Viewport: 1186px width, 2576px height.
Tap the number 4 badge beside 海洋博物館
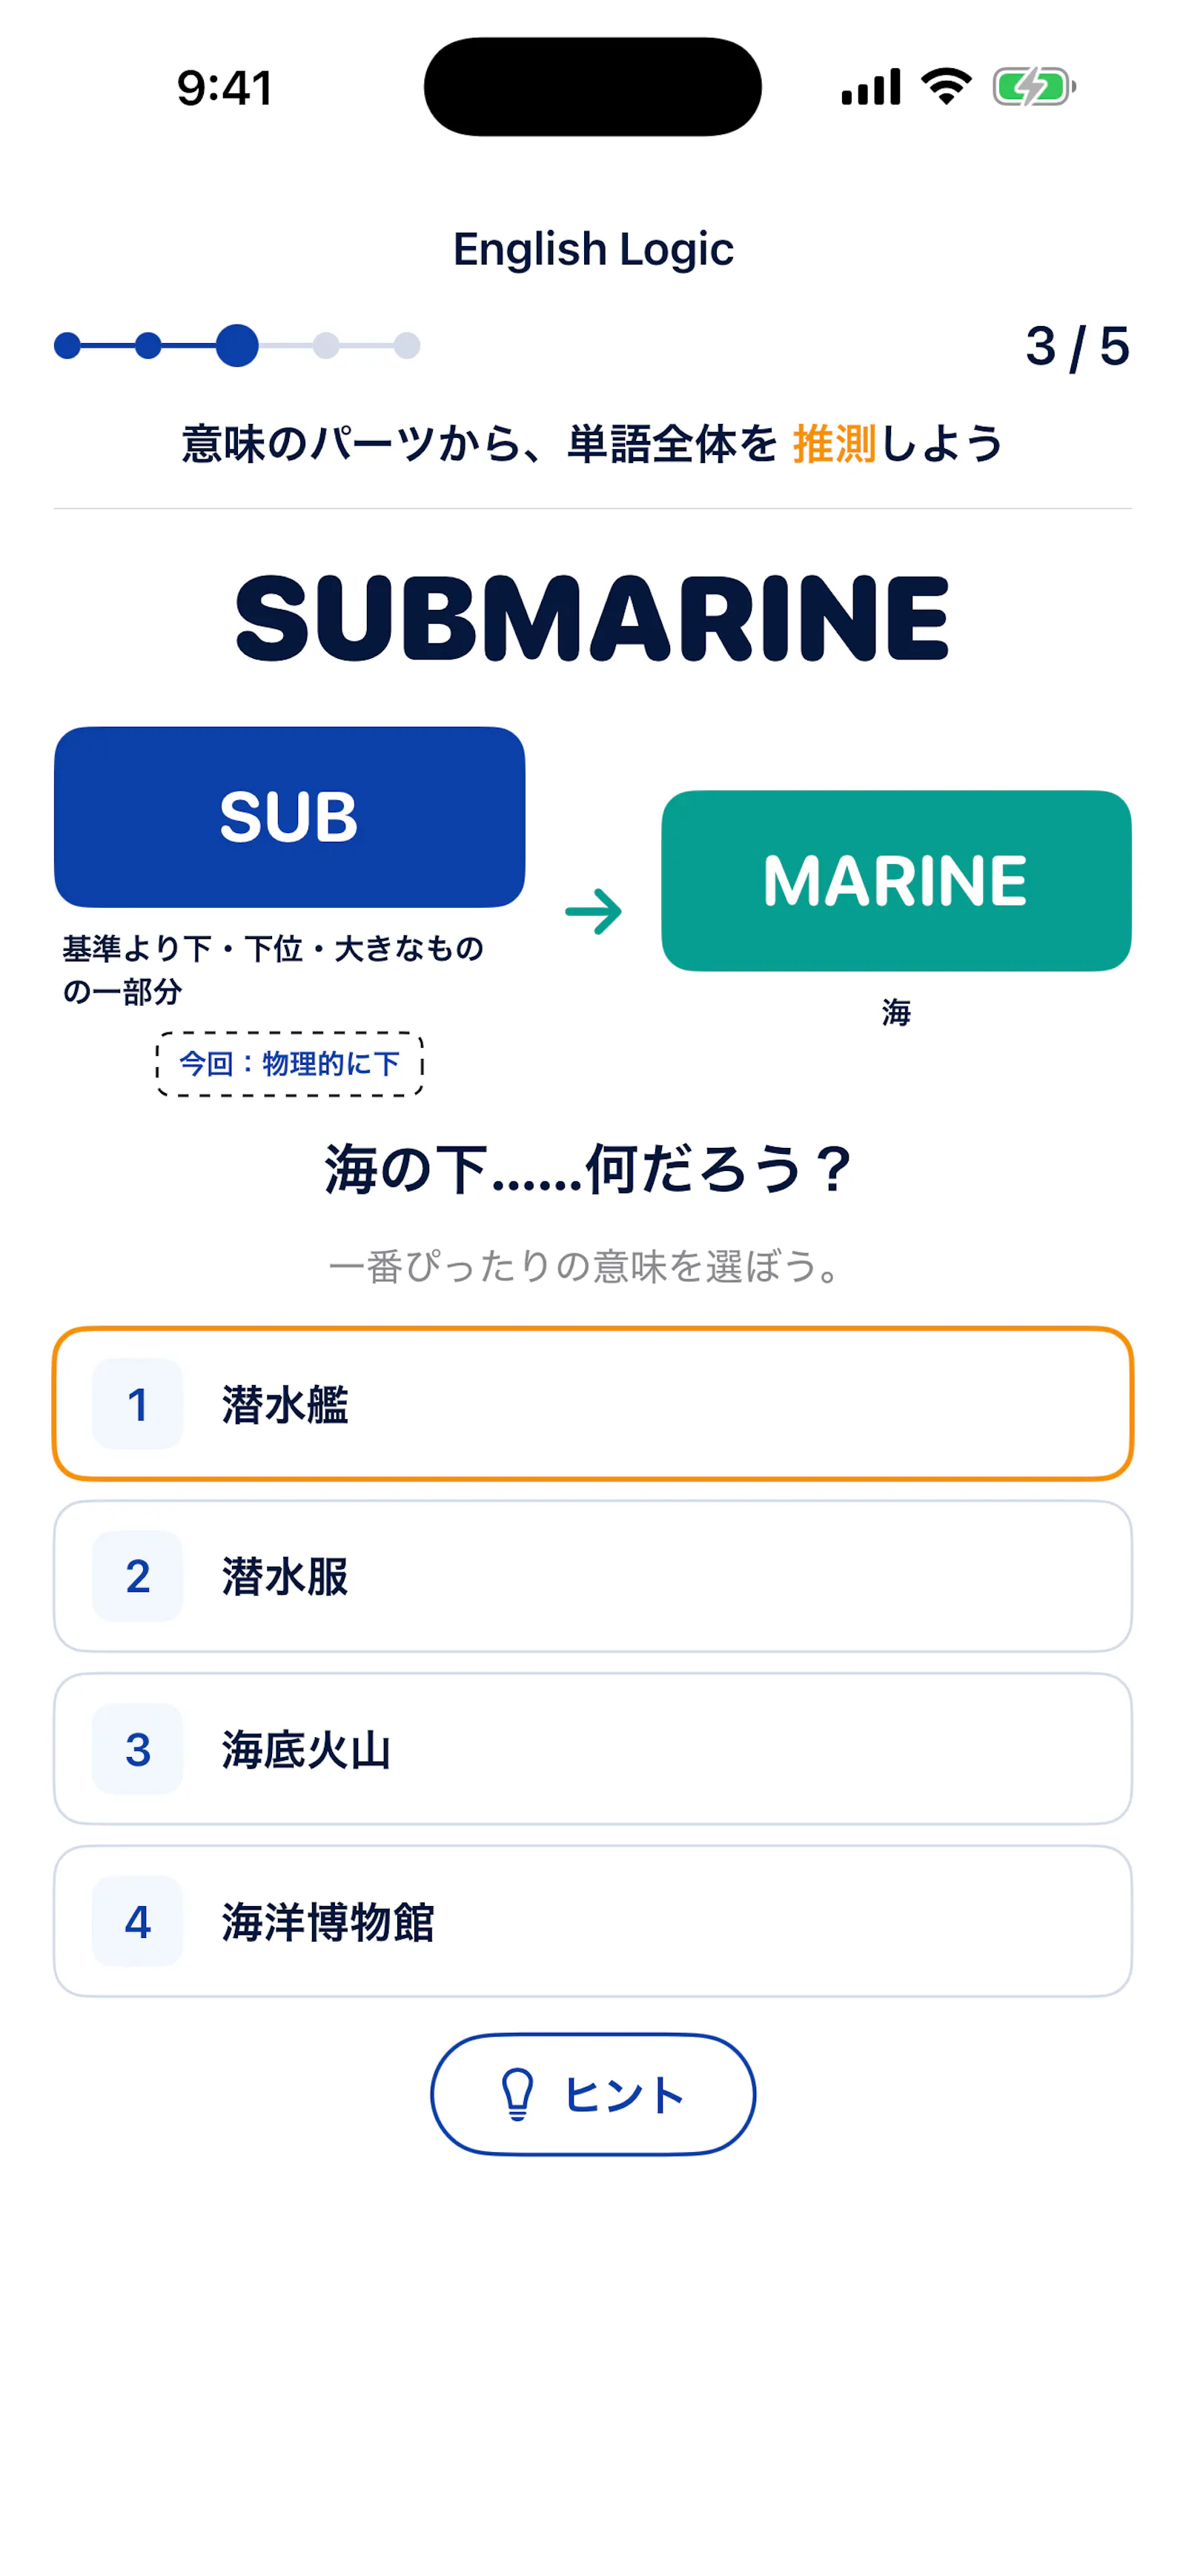[x=137, y=1921]
